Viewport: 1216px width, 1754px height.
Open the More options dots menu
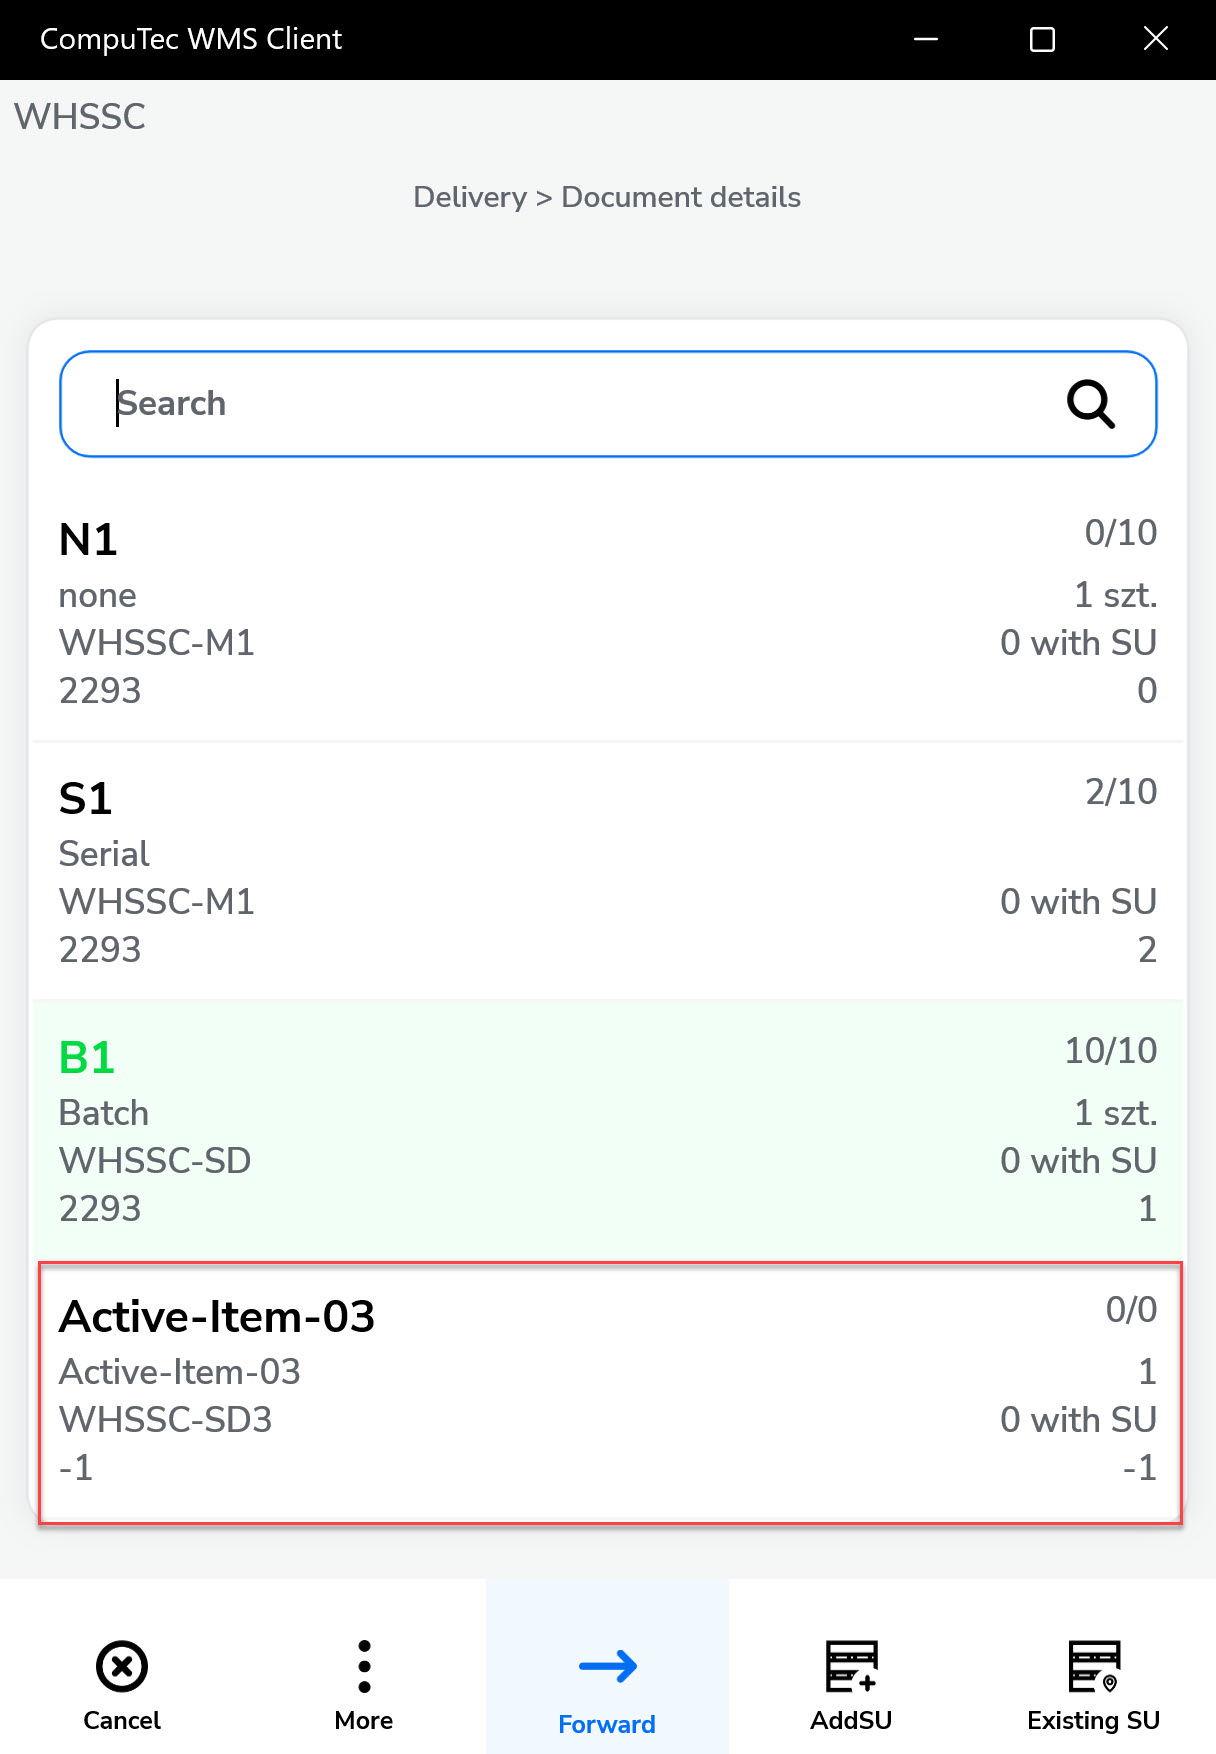pyautogui.click(x=364, y=1666)
